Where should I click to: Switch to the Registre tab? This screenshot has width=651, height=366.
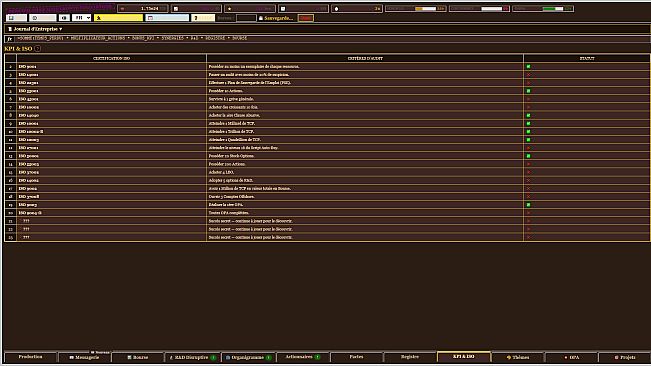(410, 357)
